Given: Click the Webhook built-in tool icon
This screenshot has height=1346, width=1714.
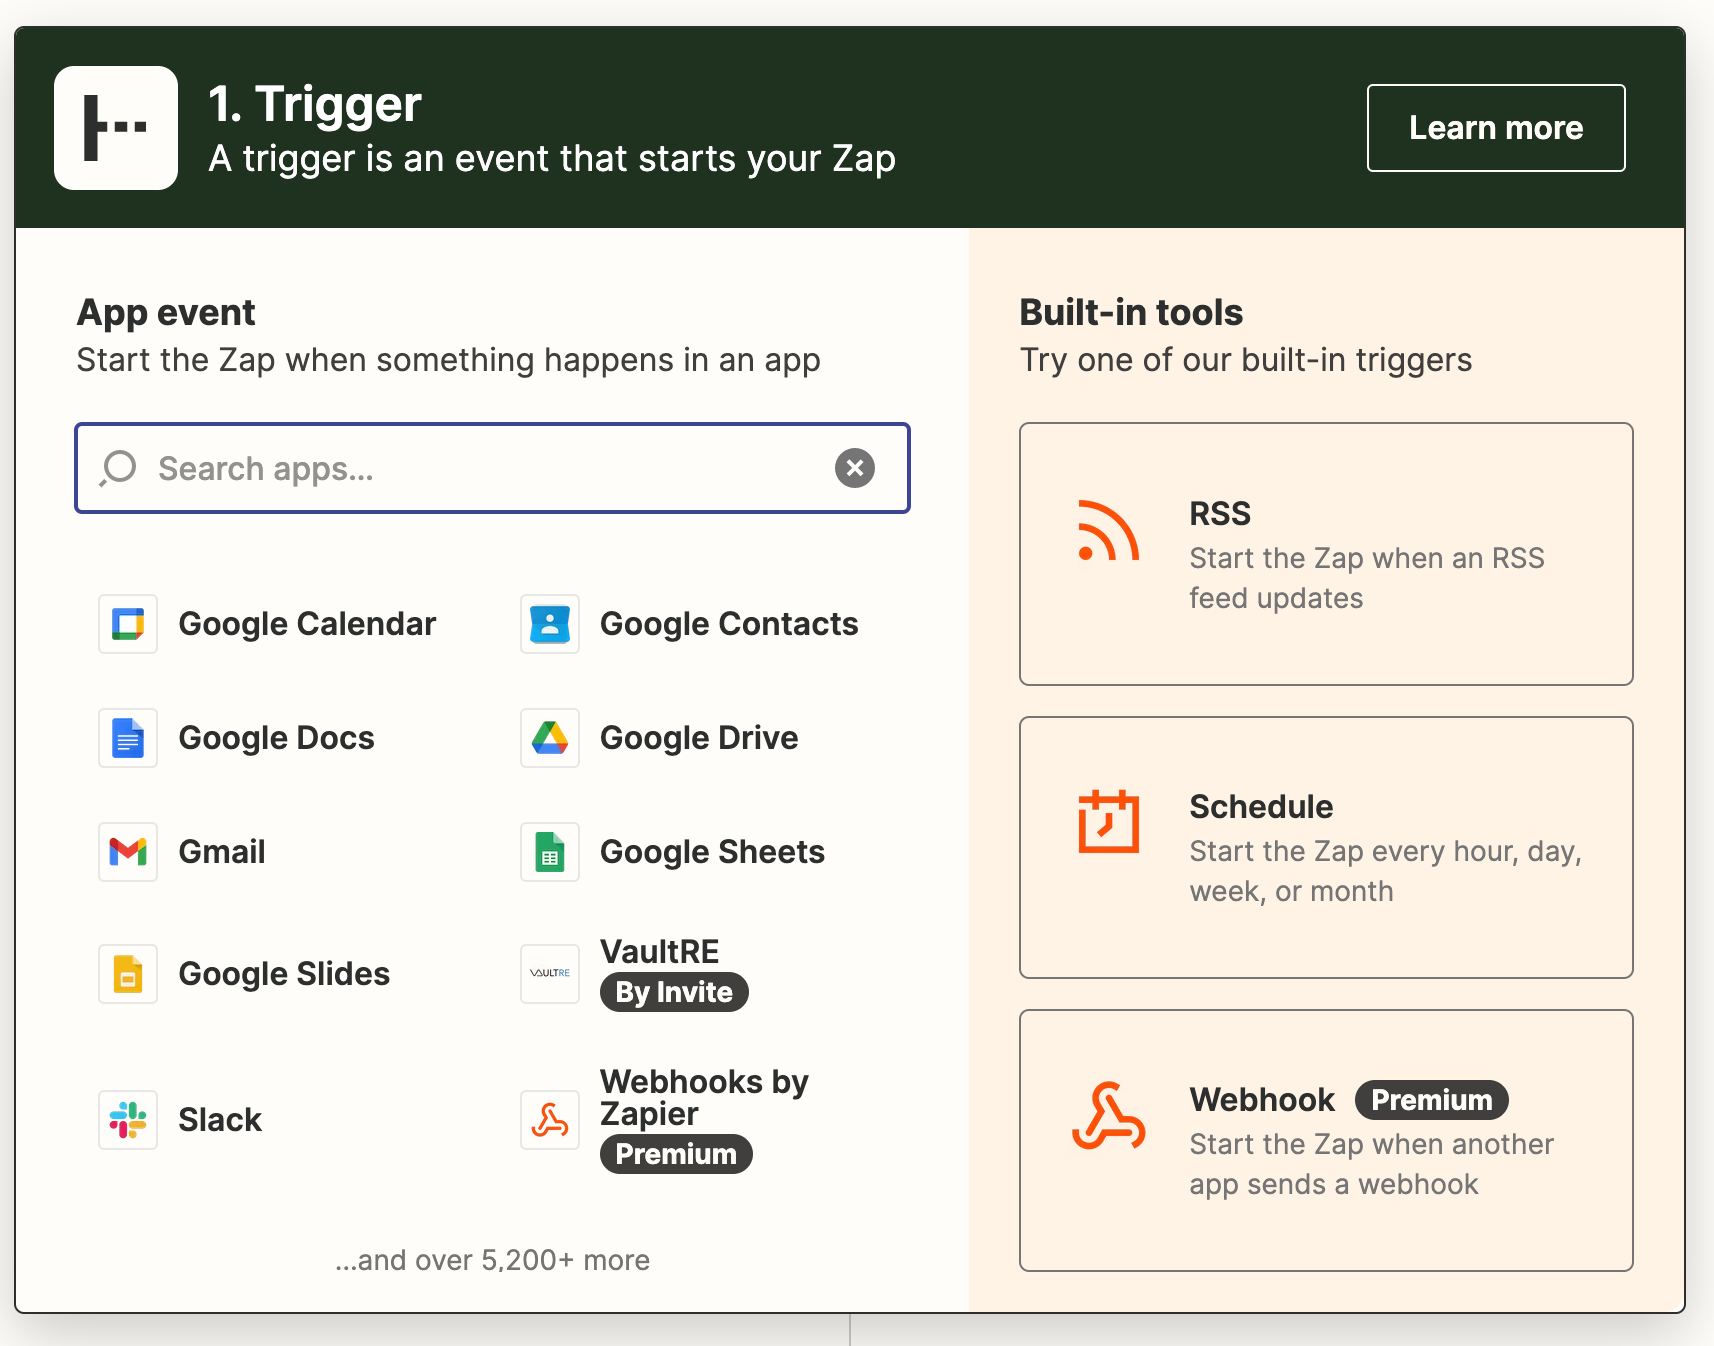Looking at the screenshot, I should 1108,1116.
